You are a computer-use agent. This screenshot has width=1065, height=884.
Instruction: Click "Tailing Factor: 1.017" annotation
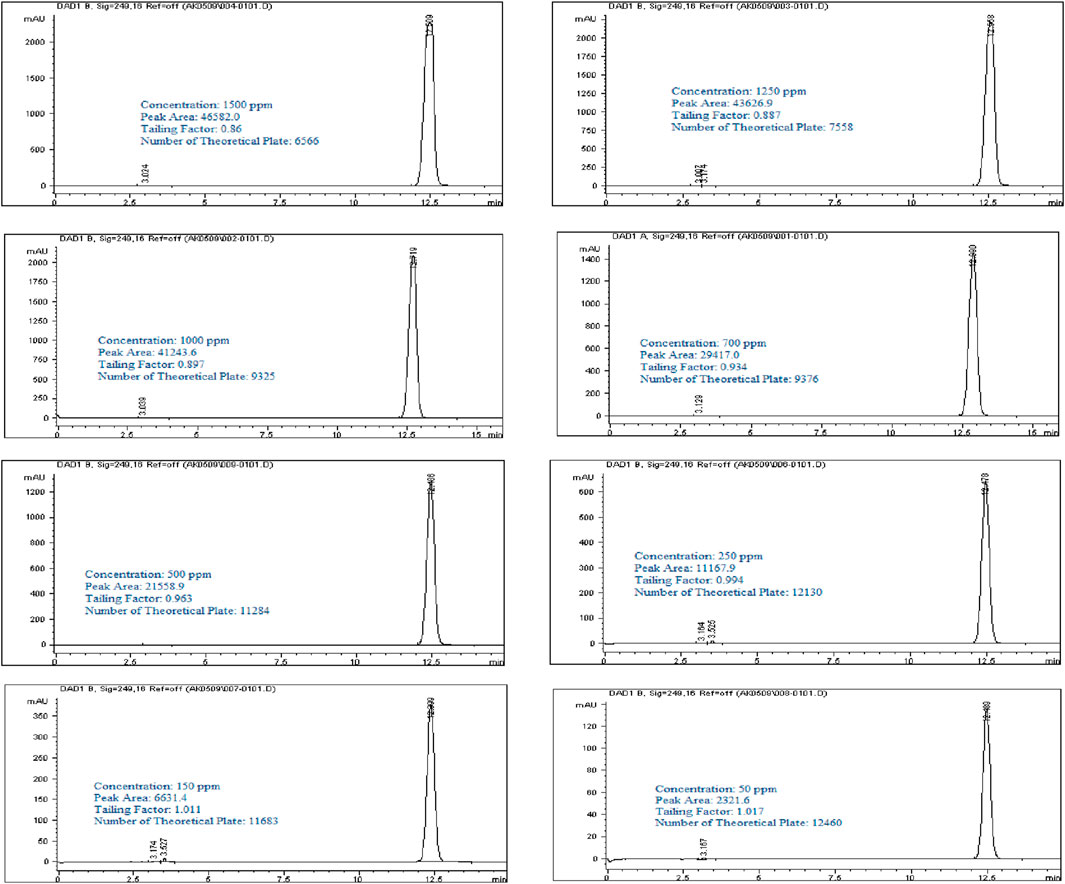coord(709,811)
